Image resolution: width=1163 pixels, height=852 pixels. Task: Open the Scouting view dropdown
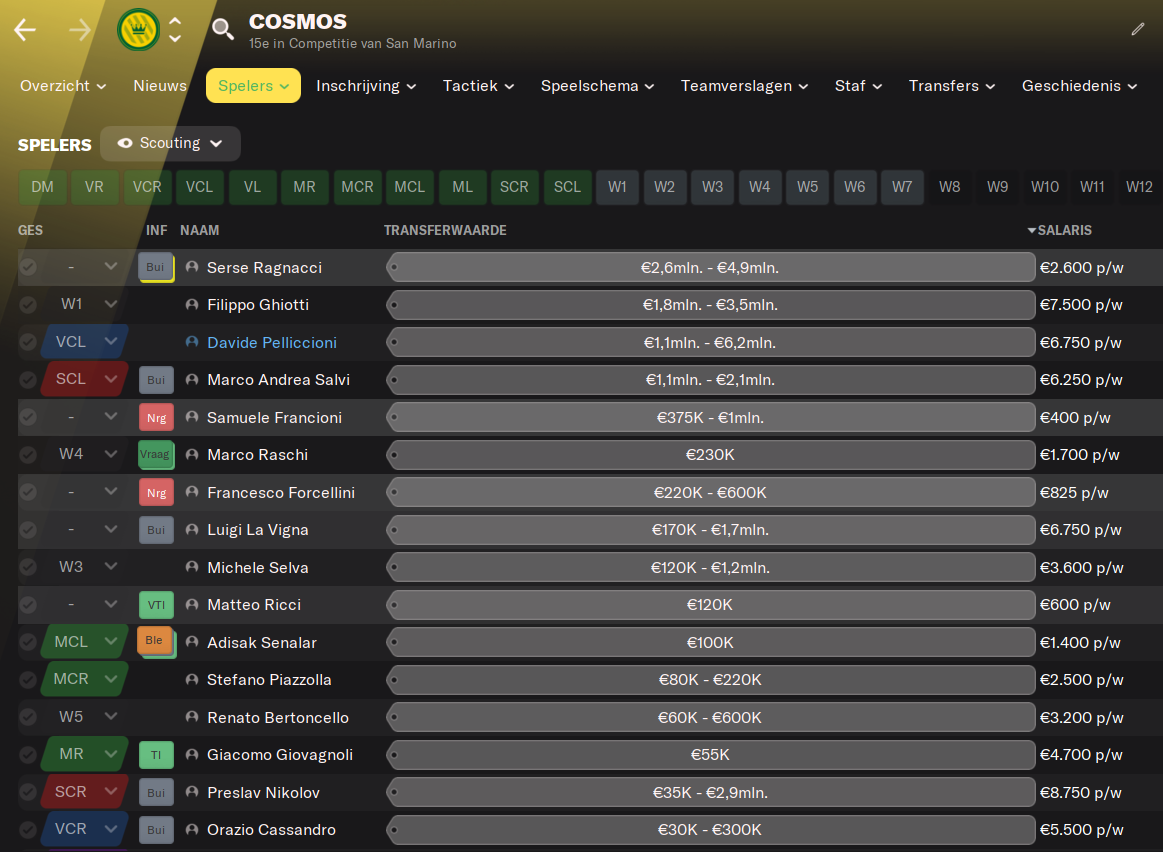[x=170, y=143]
